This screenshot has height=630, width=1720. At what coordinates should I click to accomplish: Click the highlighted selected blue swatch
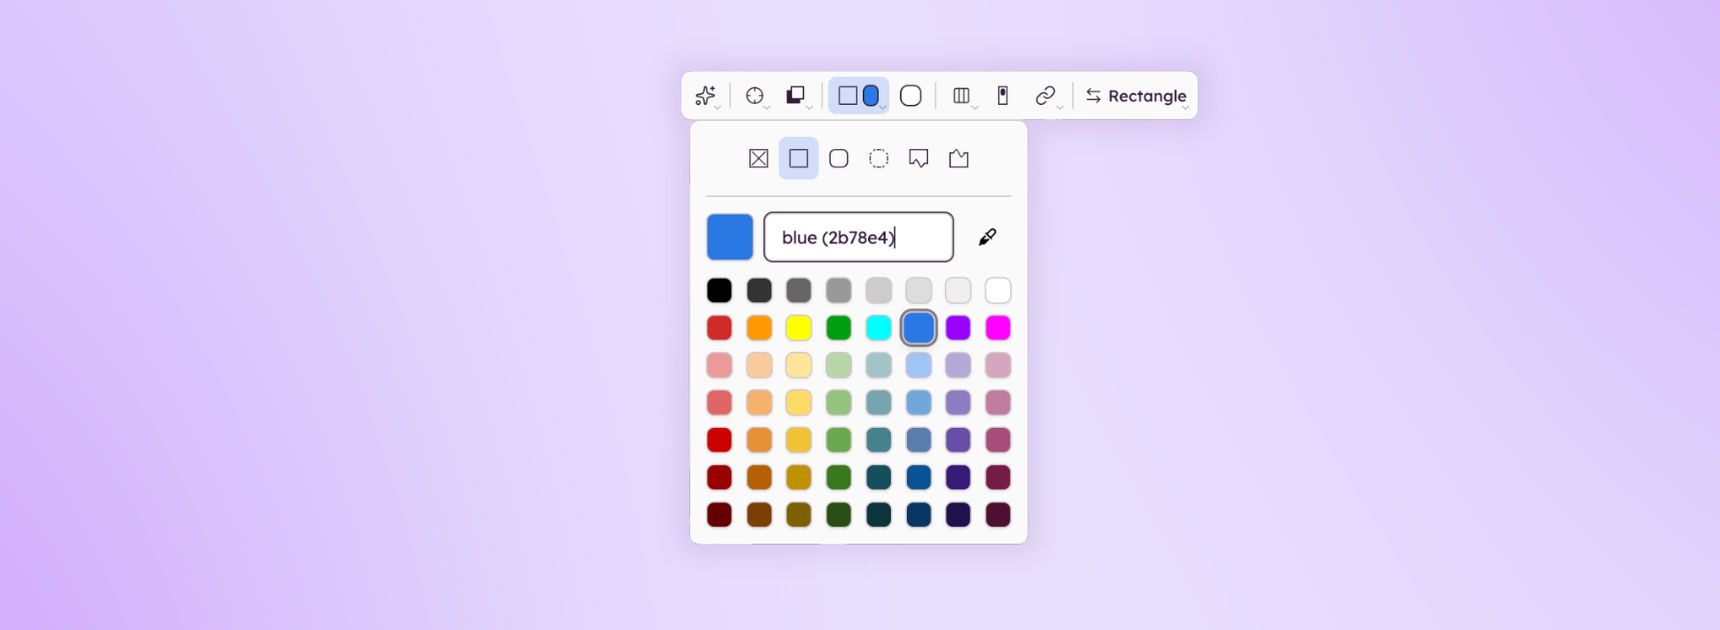point(919,328)
